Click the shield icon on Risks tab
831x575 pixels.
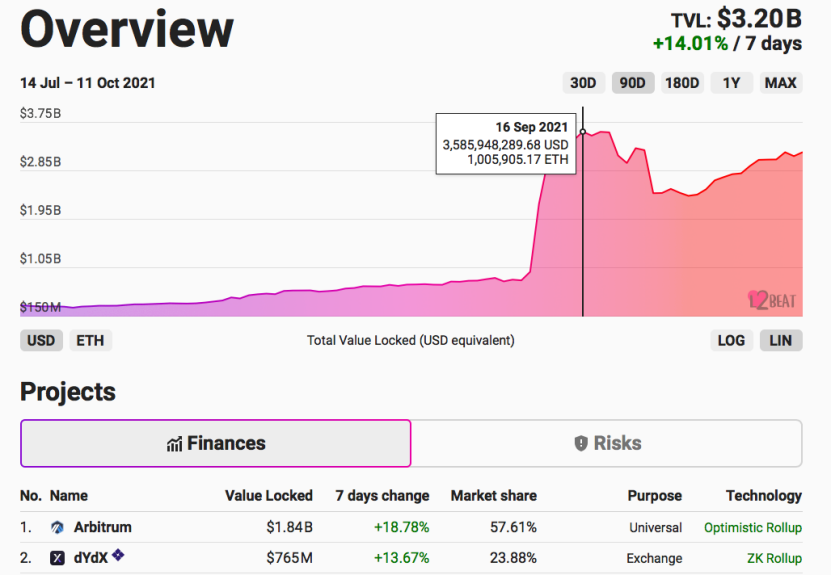pos(581,444)
